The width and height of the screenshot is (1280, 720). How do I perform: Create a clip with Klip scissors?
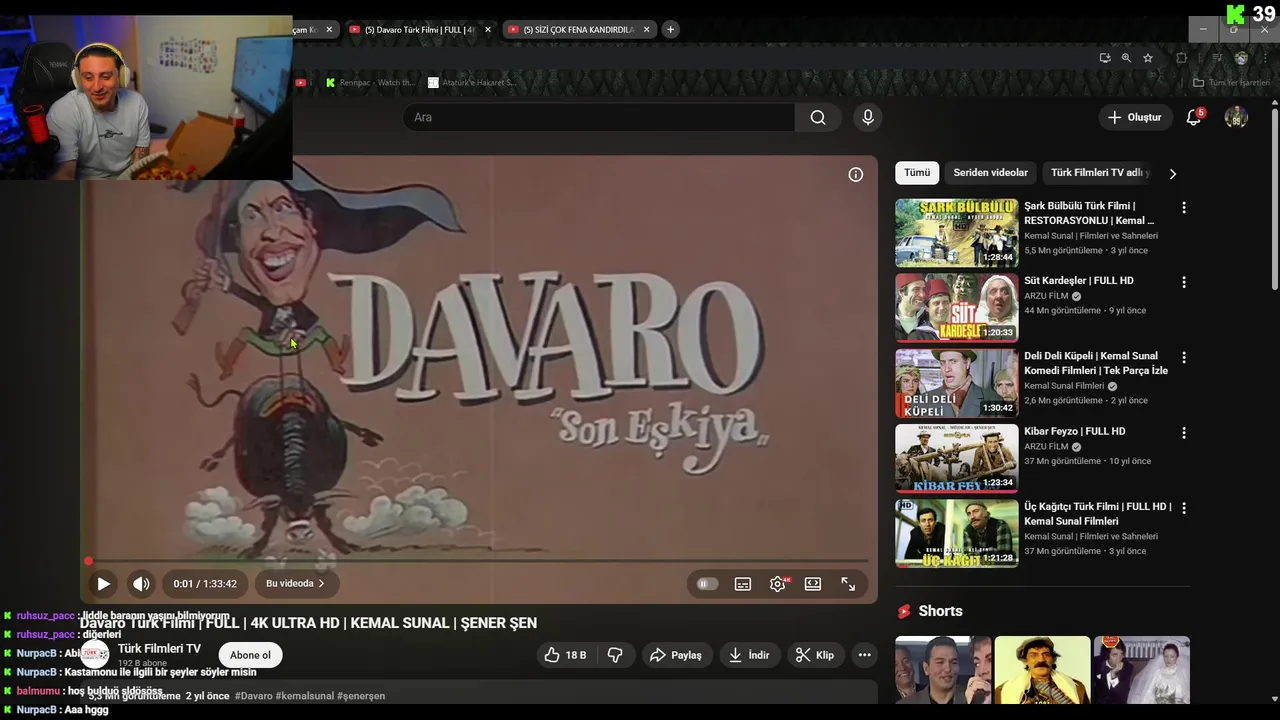(x=815, y=655)
